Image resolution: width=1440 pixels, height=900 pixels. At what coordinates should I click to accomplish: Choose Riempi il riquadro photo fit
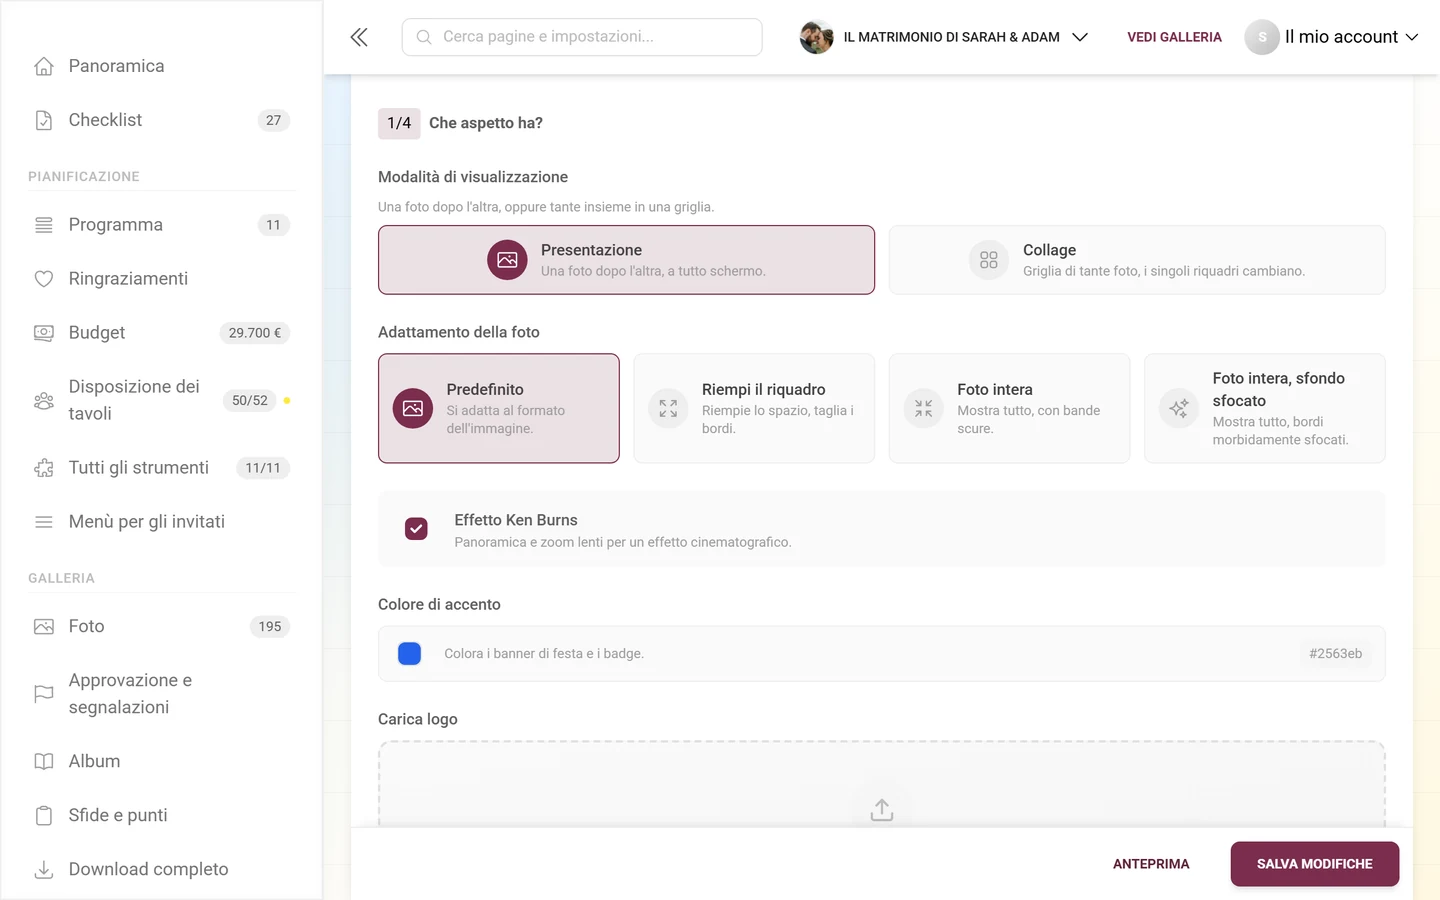coord(754,408)
